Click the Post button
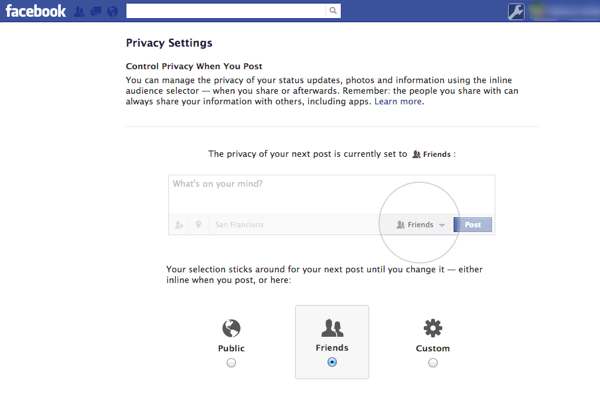This screenshot has height=400, width=600. 473,225
